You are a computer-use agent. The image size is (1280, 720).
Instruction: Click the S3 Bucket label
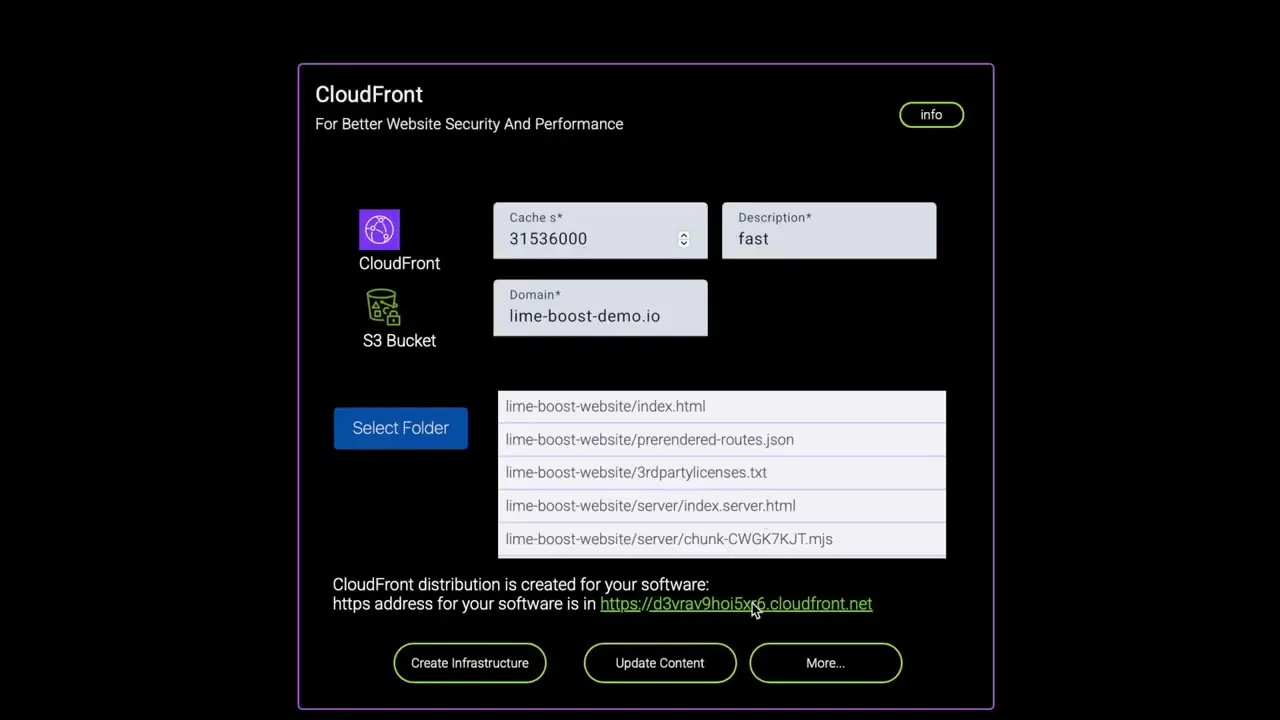click(399, 341)
